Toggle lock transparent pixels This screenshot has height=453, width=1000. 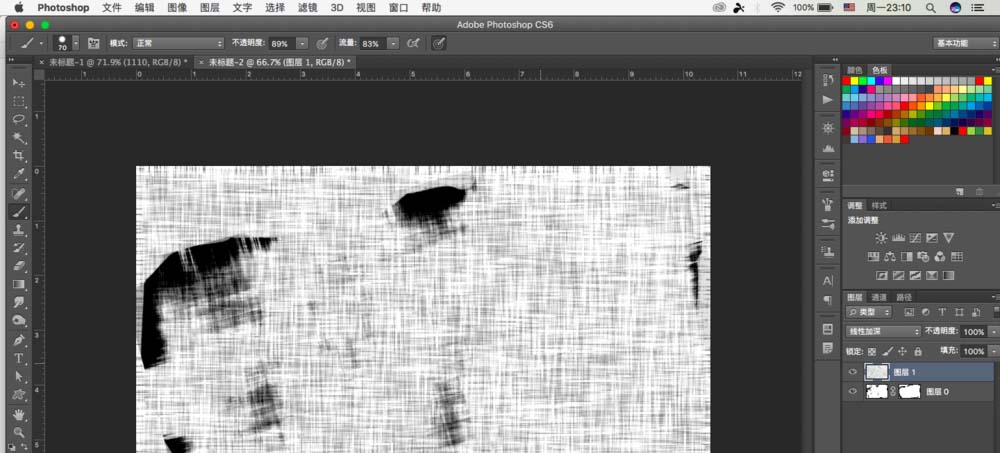[x=872, y=352]
